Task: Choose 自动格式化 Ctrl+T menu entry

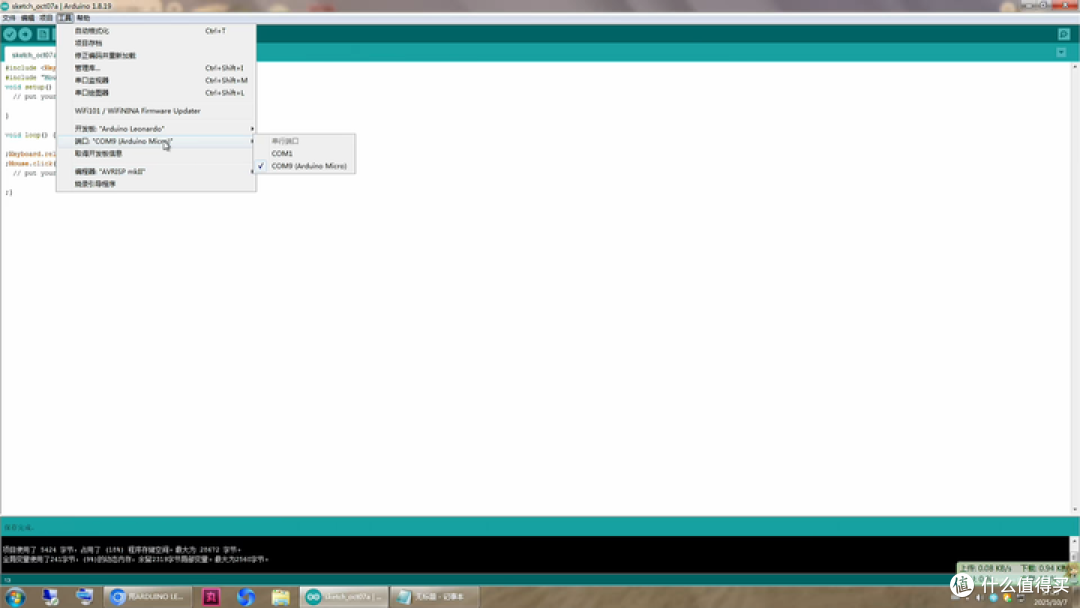Action: (x=156, y=31)
